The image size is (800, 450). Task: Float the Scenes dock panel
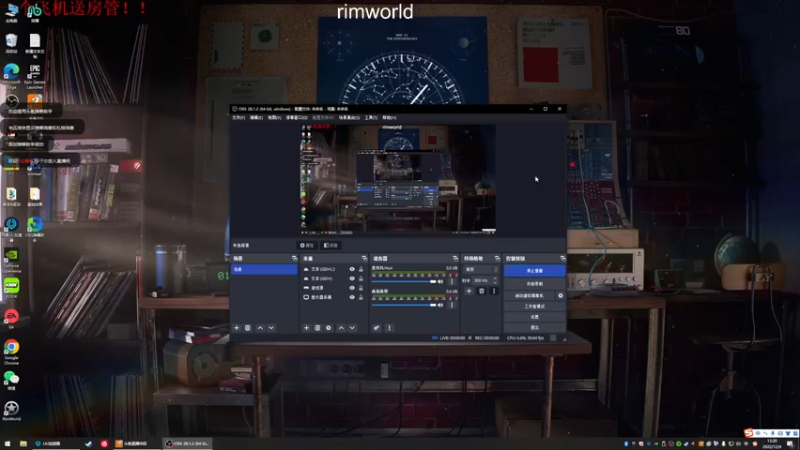tap(294, 258)
